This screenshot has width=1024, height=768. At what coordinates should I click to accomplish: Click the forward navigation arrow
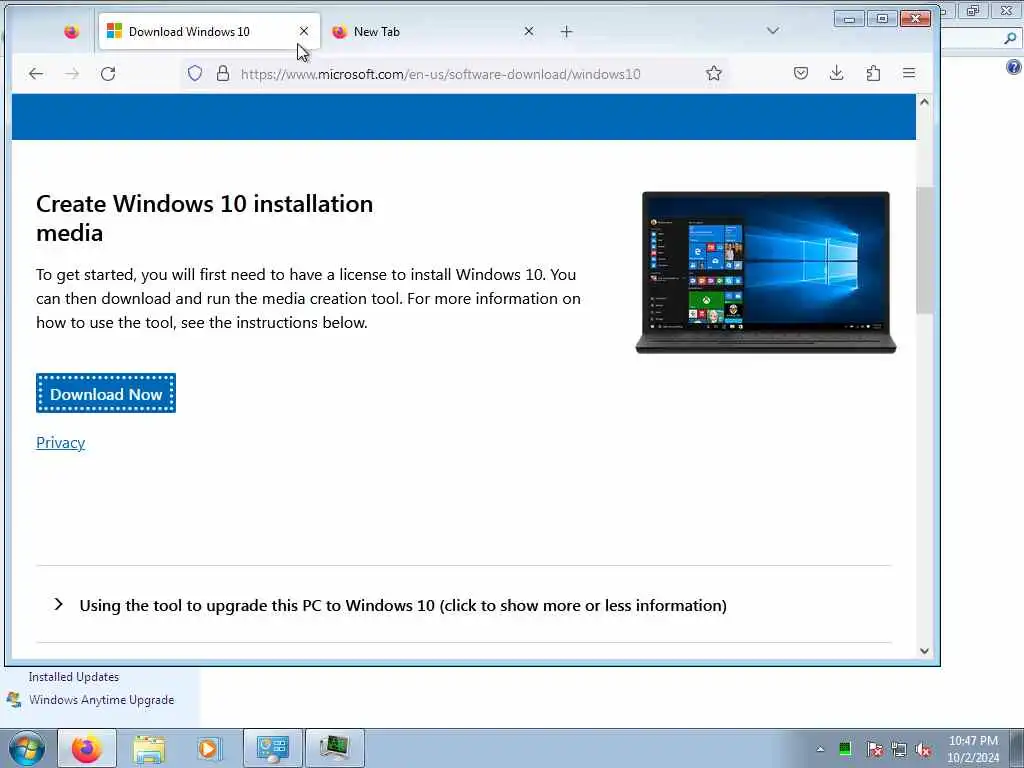pyautogui.click(x=72, y=74)
